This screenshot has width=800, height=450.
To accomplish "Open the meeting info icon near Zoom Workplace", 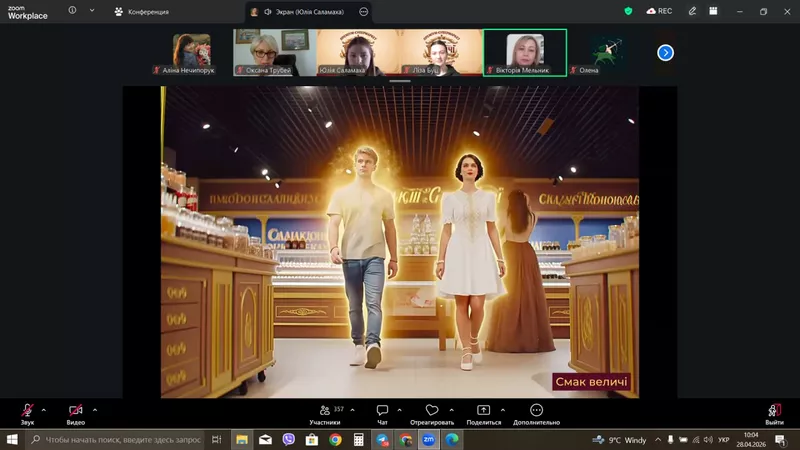I will (72, 10).
